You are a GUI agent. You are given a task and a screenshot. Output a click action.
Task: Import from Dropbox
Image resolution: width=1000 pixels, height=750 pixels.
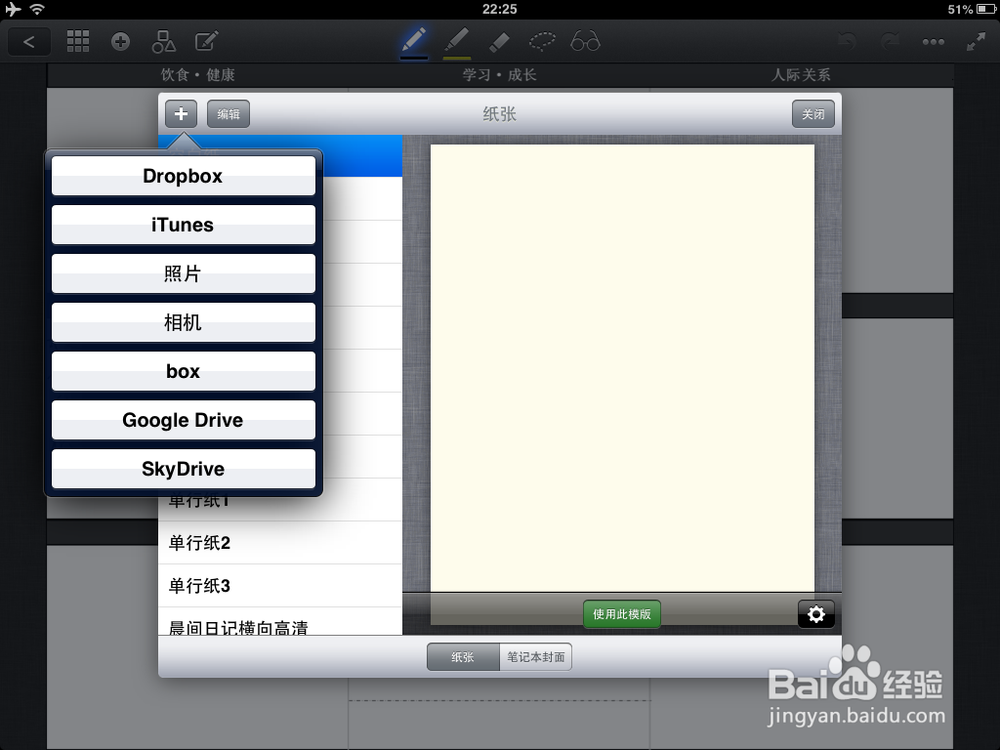(183, 176)
